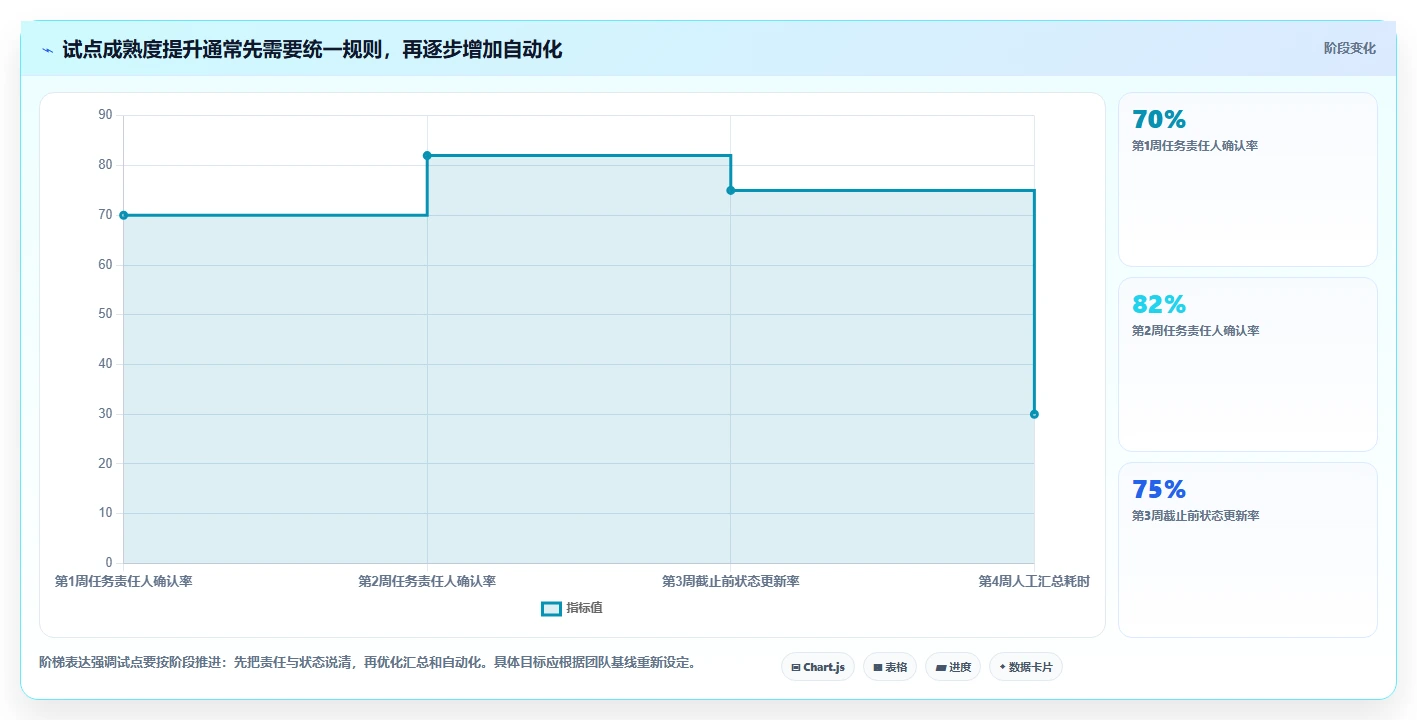Click the 表格 tag icon
The height and width of the screenshot is (720, 1417).
click(877, 667)
